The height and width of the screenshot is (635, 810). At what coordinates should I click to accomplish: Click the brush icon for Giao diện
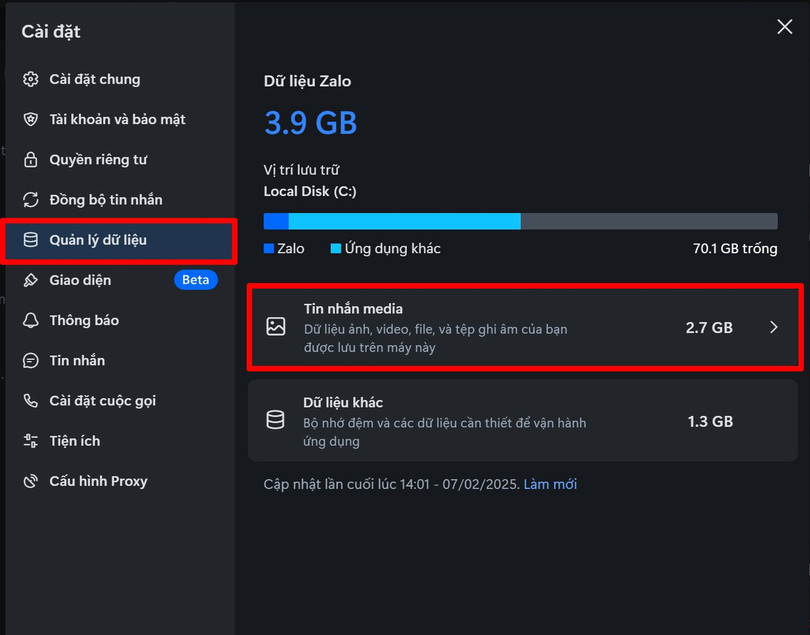point(31,280)
